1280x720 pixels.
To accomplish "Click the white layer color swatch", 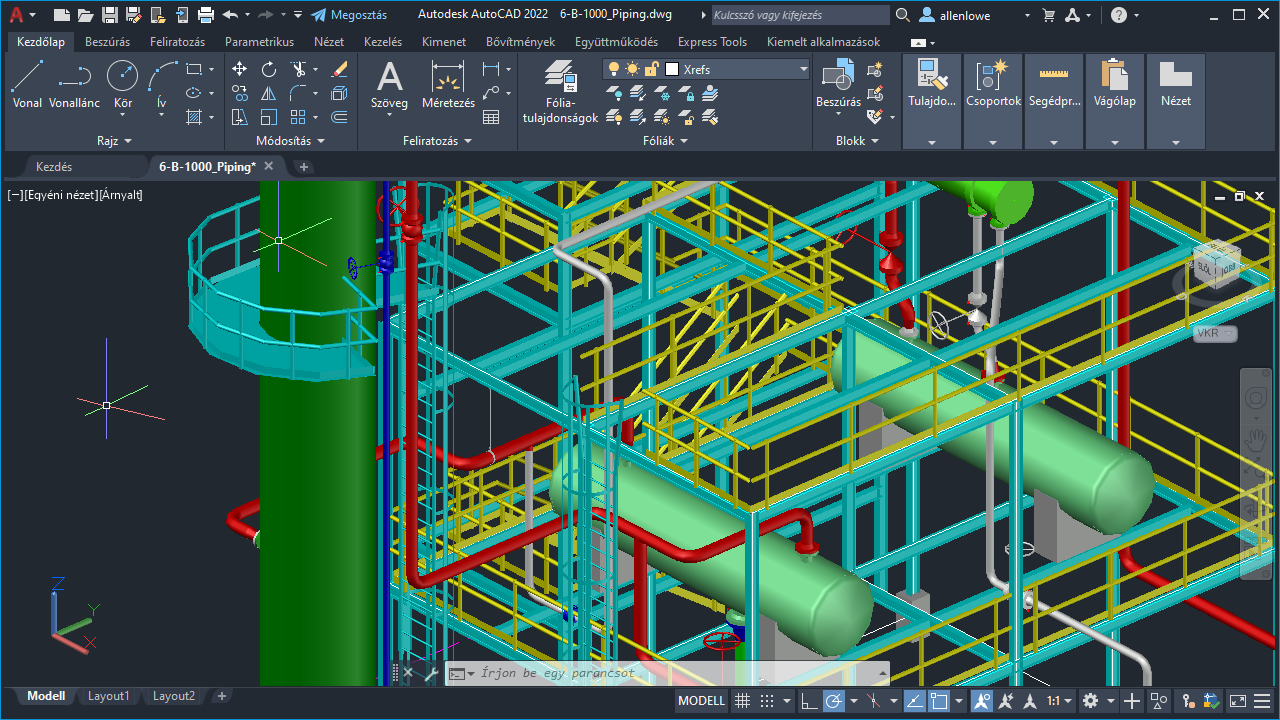I will pos(672,69).
